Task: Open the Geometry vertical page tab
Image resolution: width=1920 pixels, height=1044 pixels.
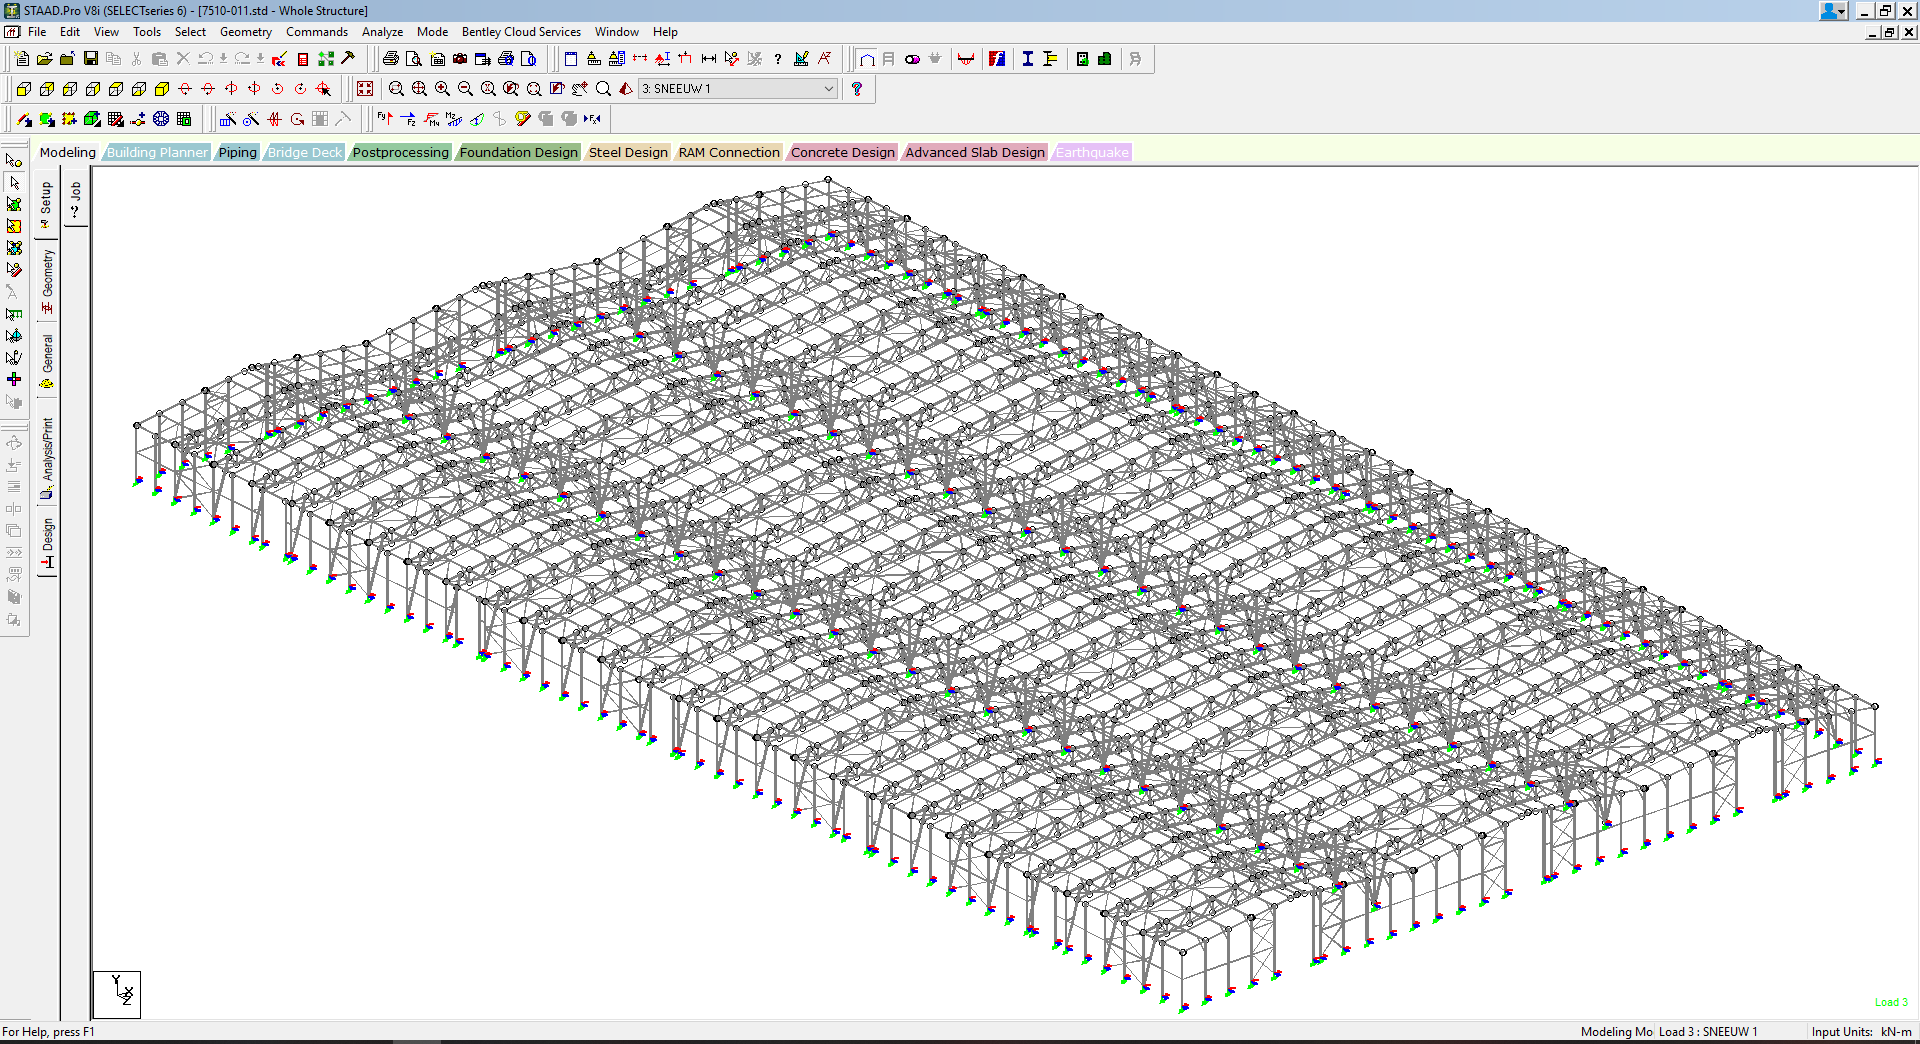Action: point(46,281)
